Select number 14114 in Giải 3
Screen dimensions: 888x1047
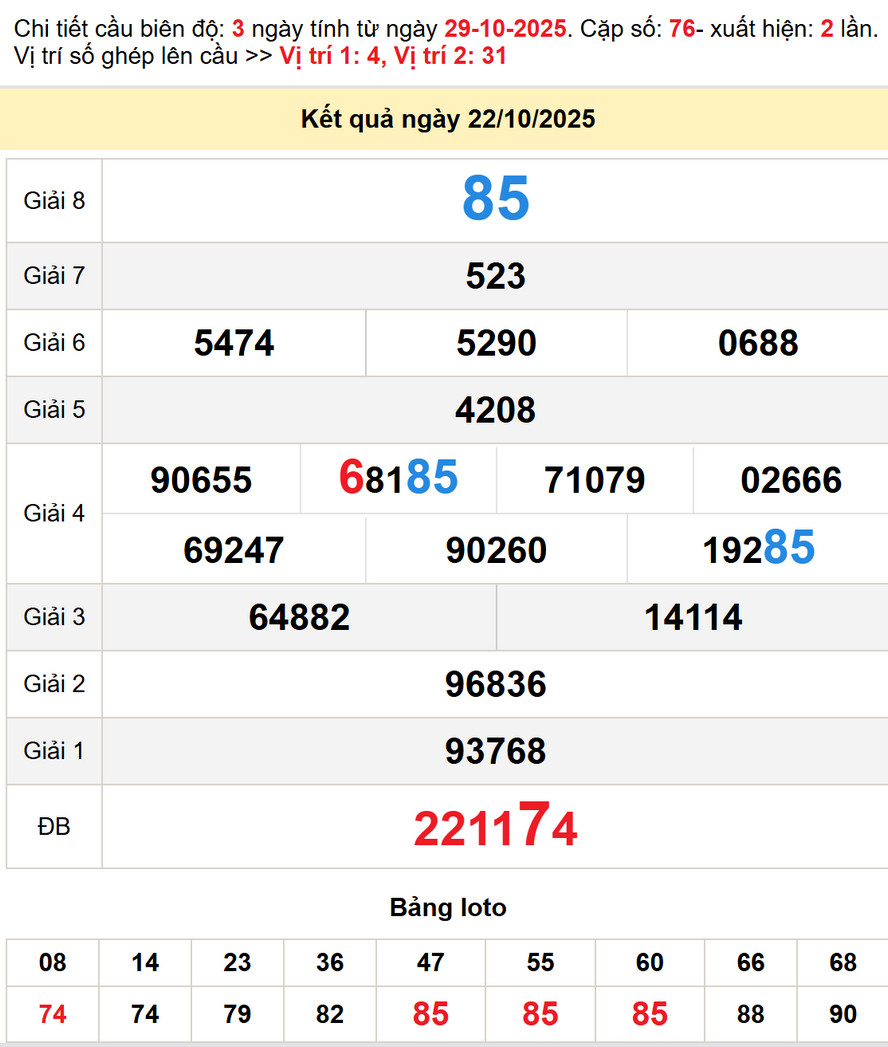tap(693, 617)
